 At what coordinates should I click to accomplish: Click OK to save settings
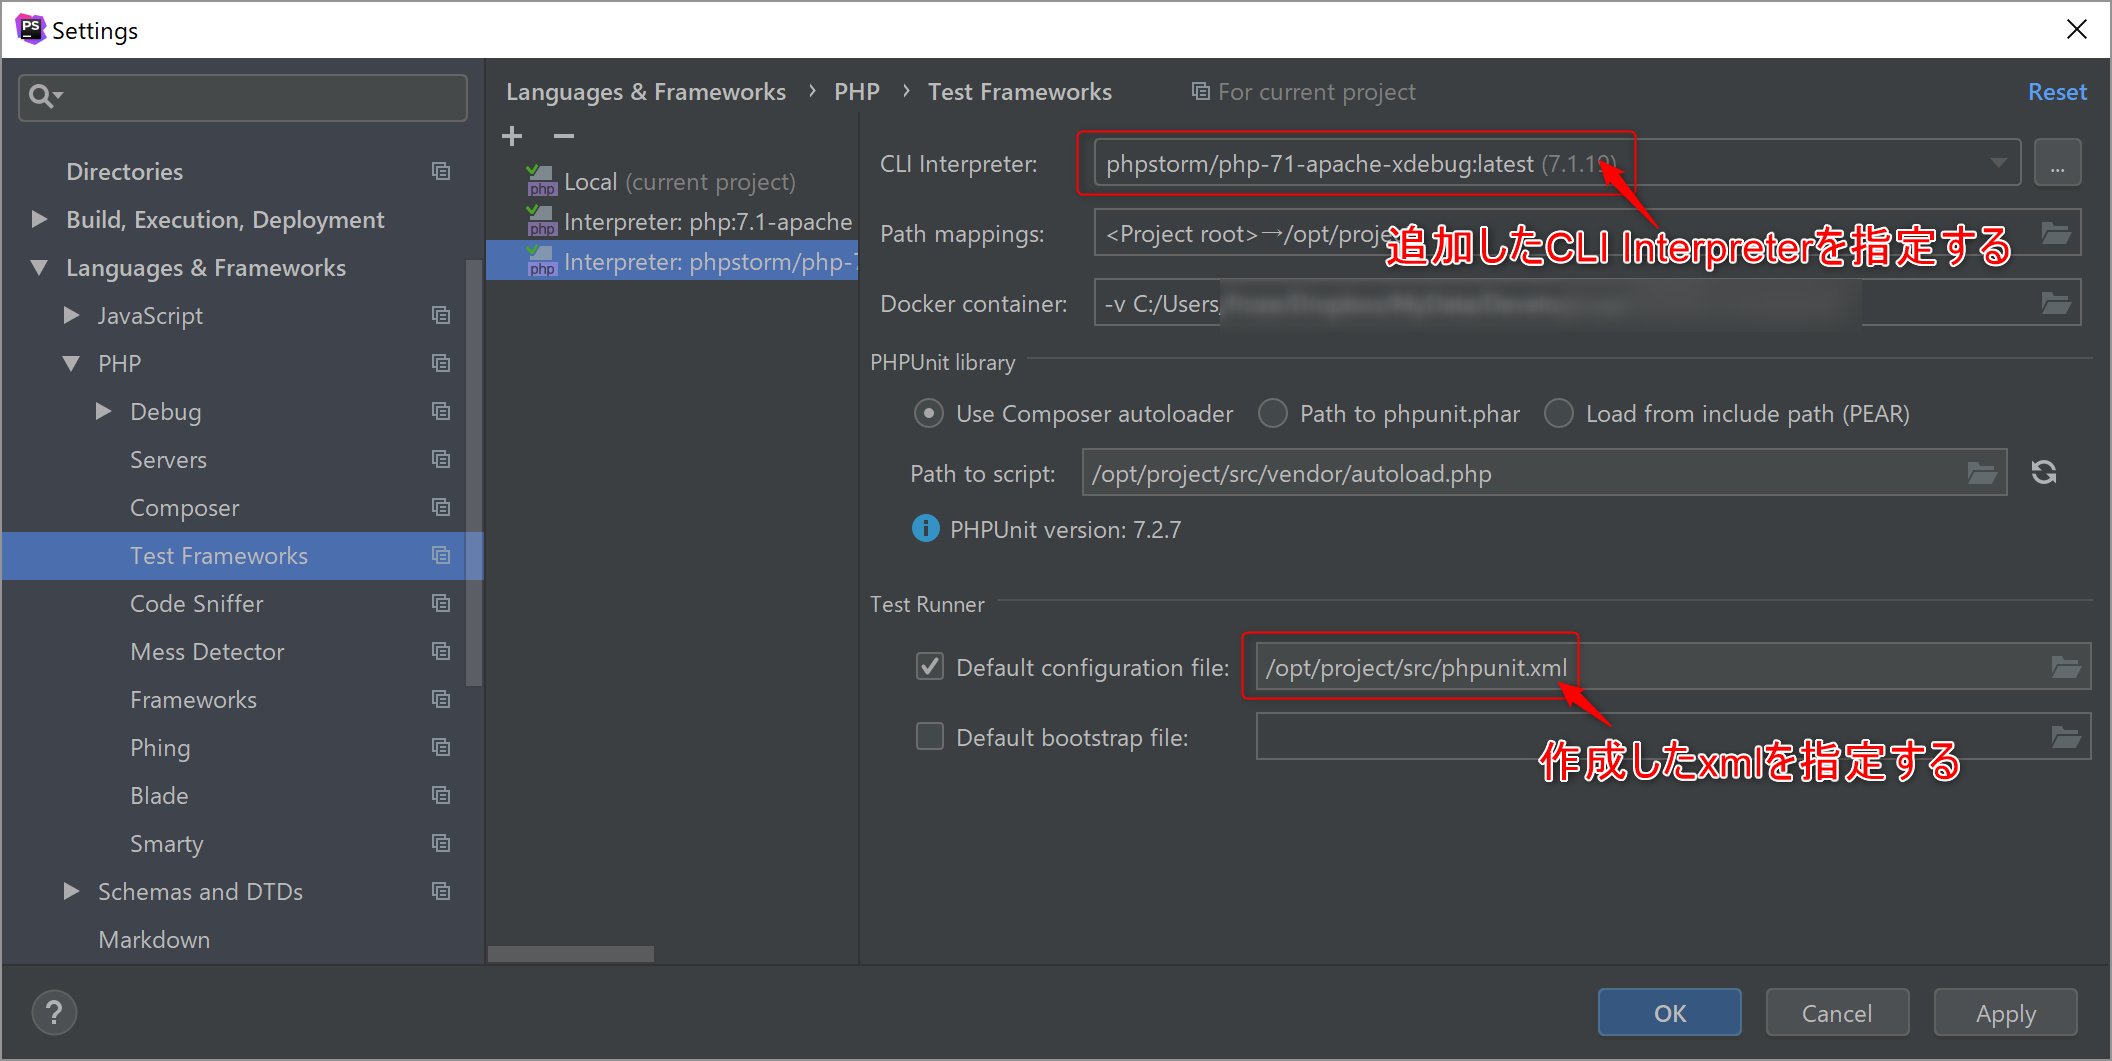1669,1013
